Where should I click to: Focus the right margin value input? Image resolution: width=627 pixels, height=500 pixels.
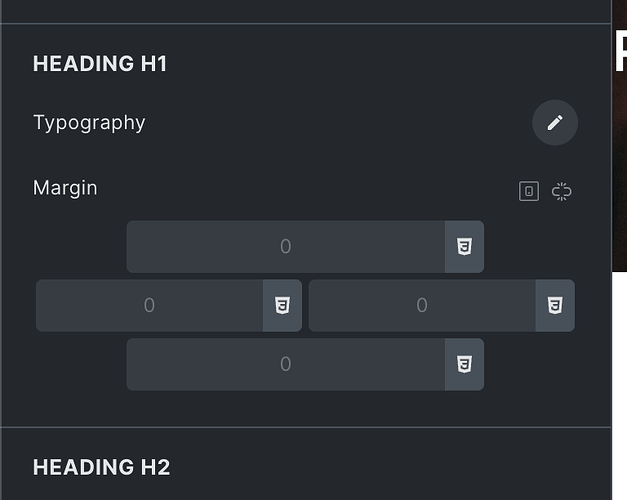[422, 305]
